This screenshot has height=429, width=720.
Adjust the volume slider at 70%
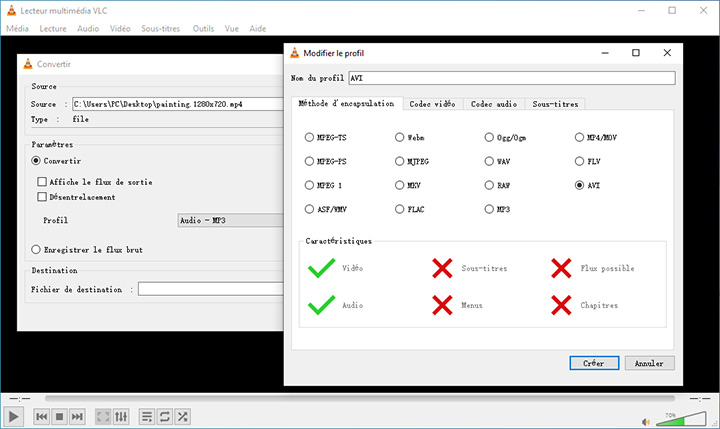point(681,419)
